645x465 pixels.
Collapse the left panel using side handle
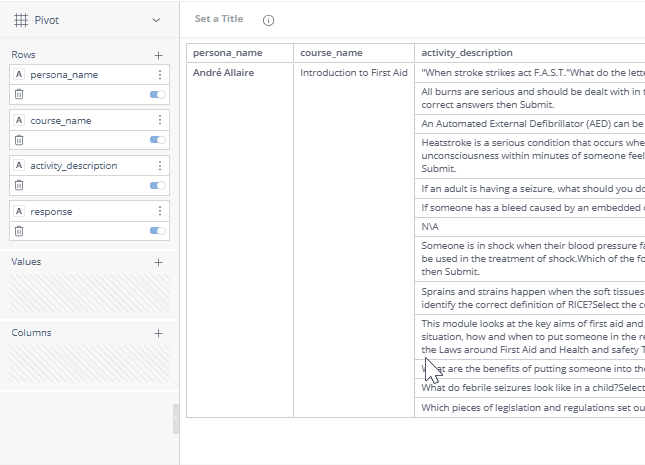[176, 418]
